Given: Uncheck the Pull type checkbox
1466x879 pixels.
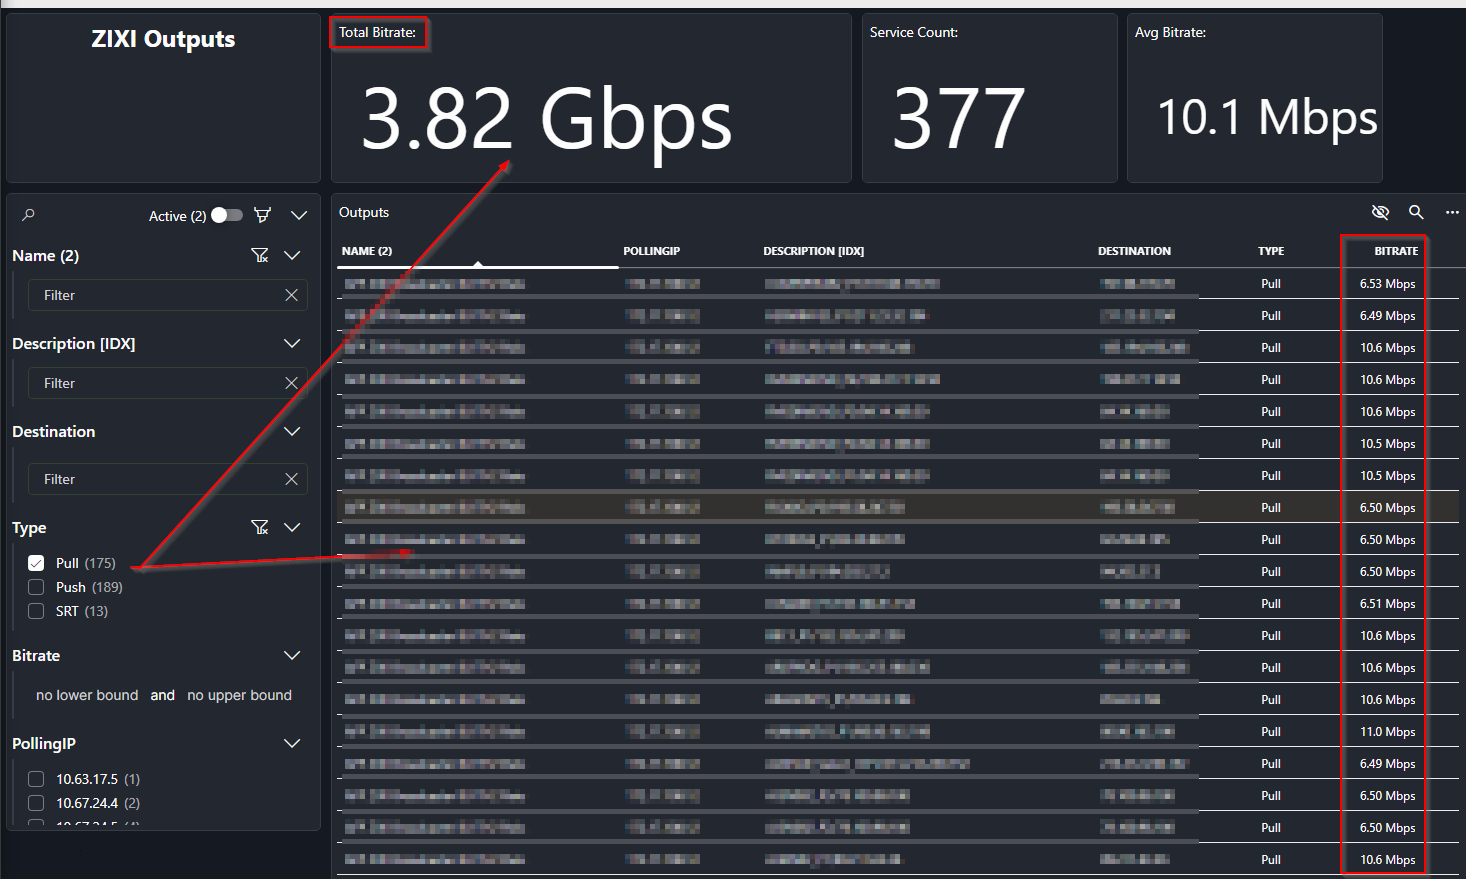Looking at the screenshot, I should click(x=36, y=563).
